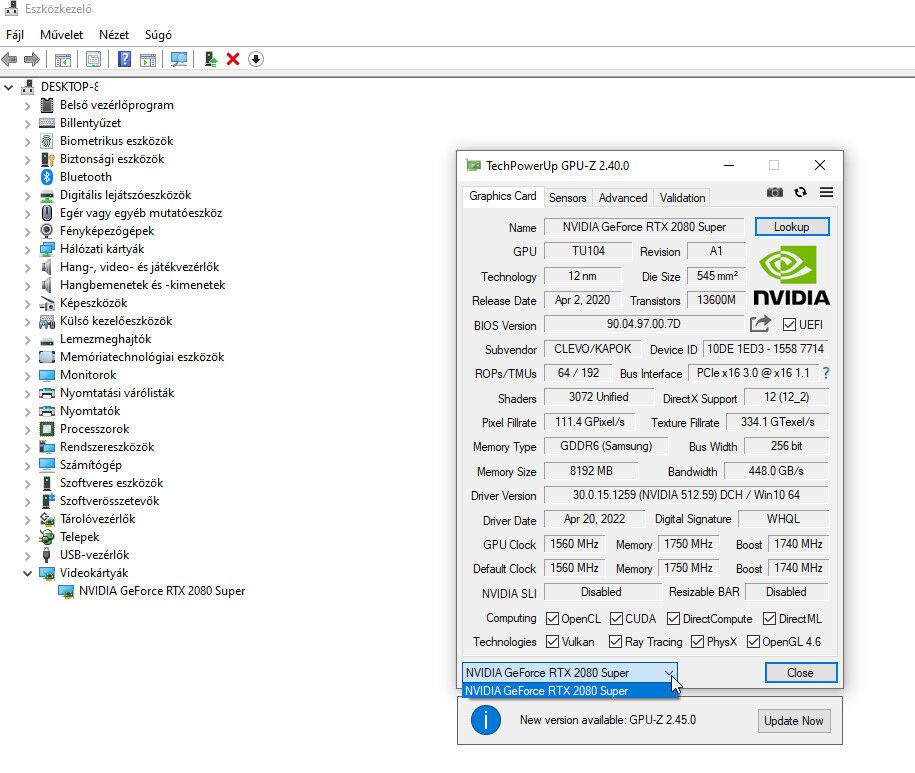The height and width of the screenshot is (773, 915).
Task: Collapse the Videokártyák category
Action: [x=27, y=573]
